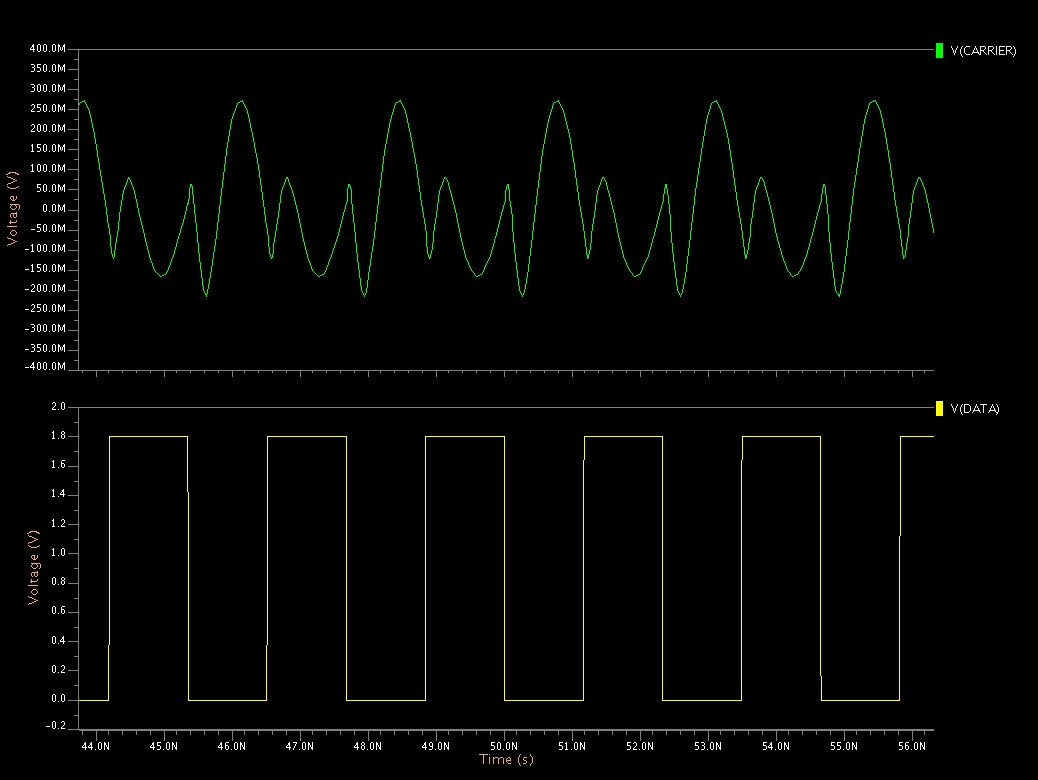The width and height of the screenshot is (1038, 780).
Task: Click the 0.8 data voltage axis label
Action: tap(58, 582)
